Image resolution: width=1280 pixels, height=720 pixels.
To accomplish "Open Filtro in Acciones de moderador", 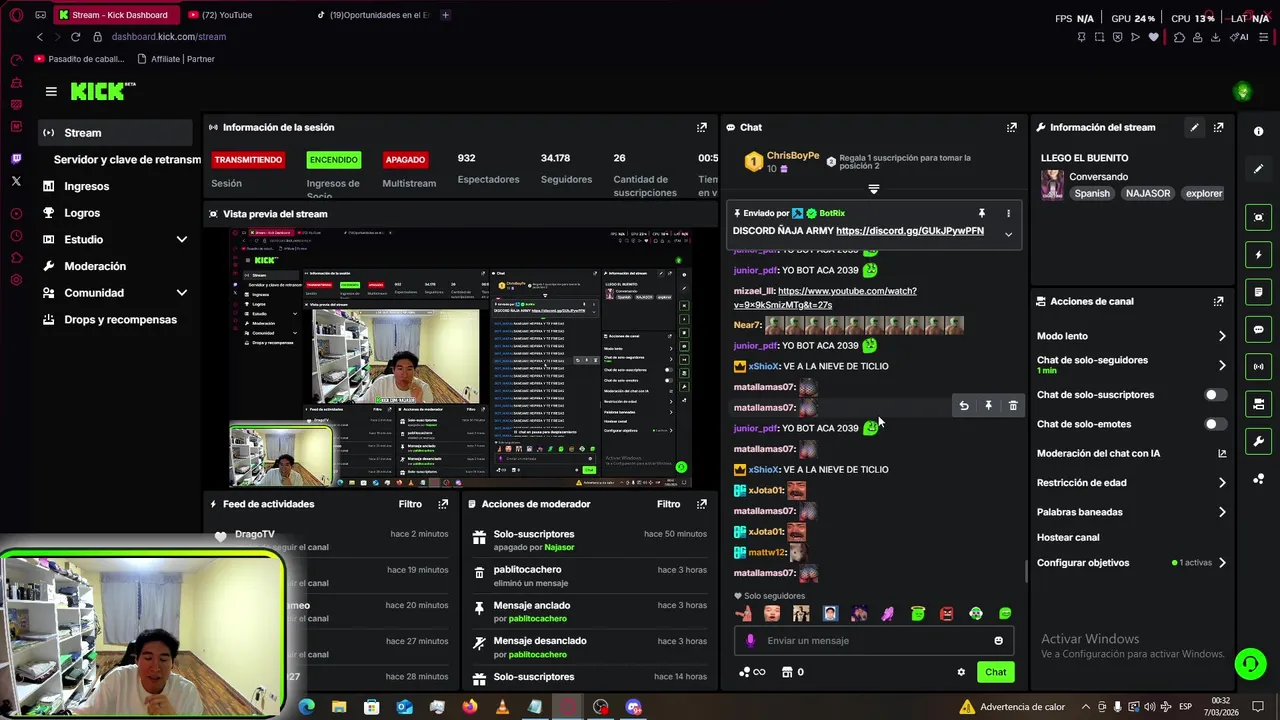I will 668,504.
